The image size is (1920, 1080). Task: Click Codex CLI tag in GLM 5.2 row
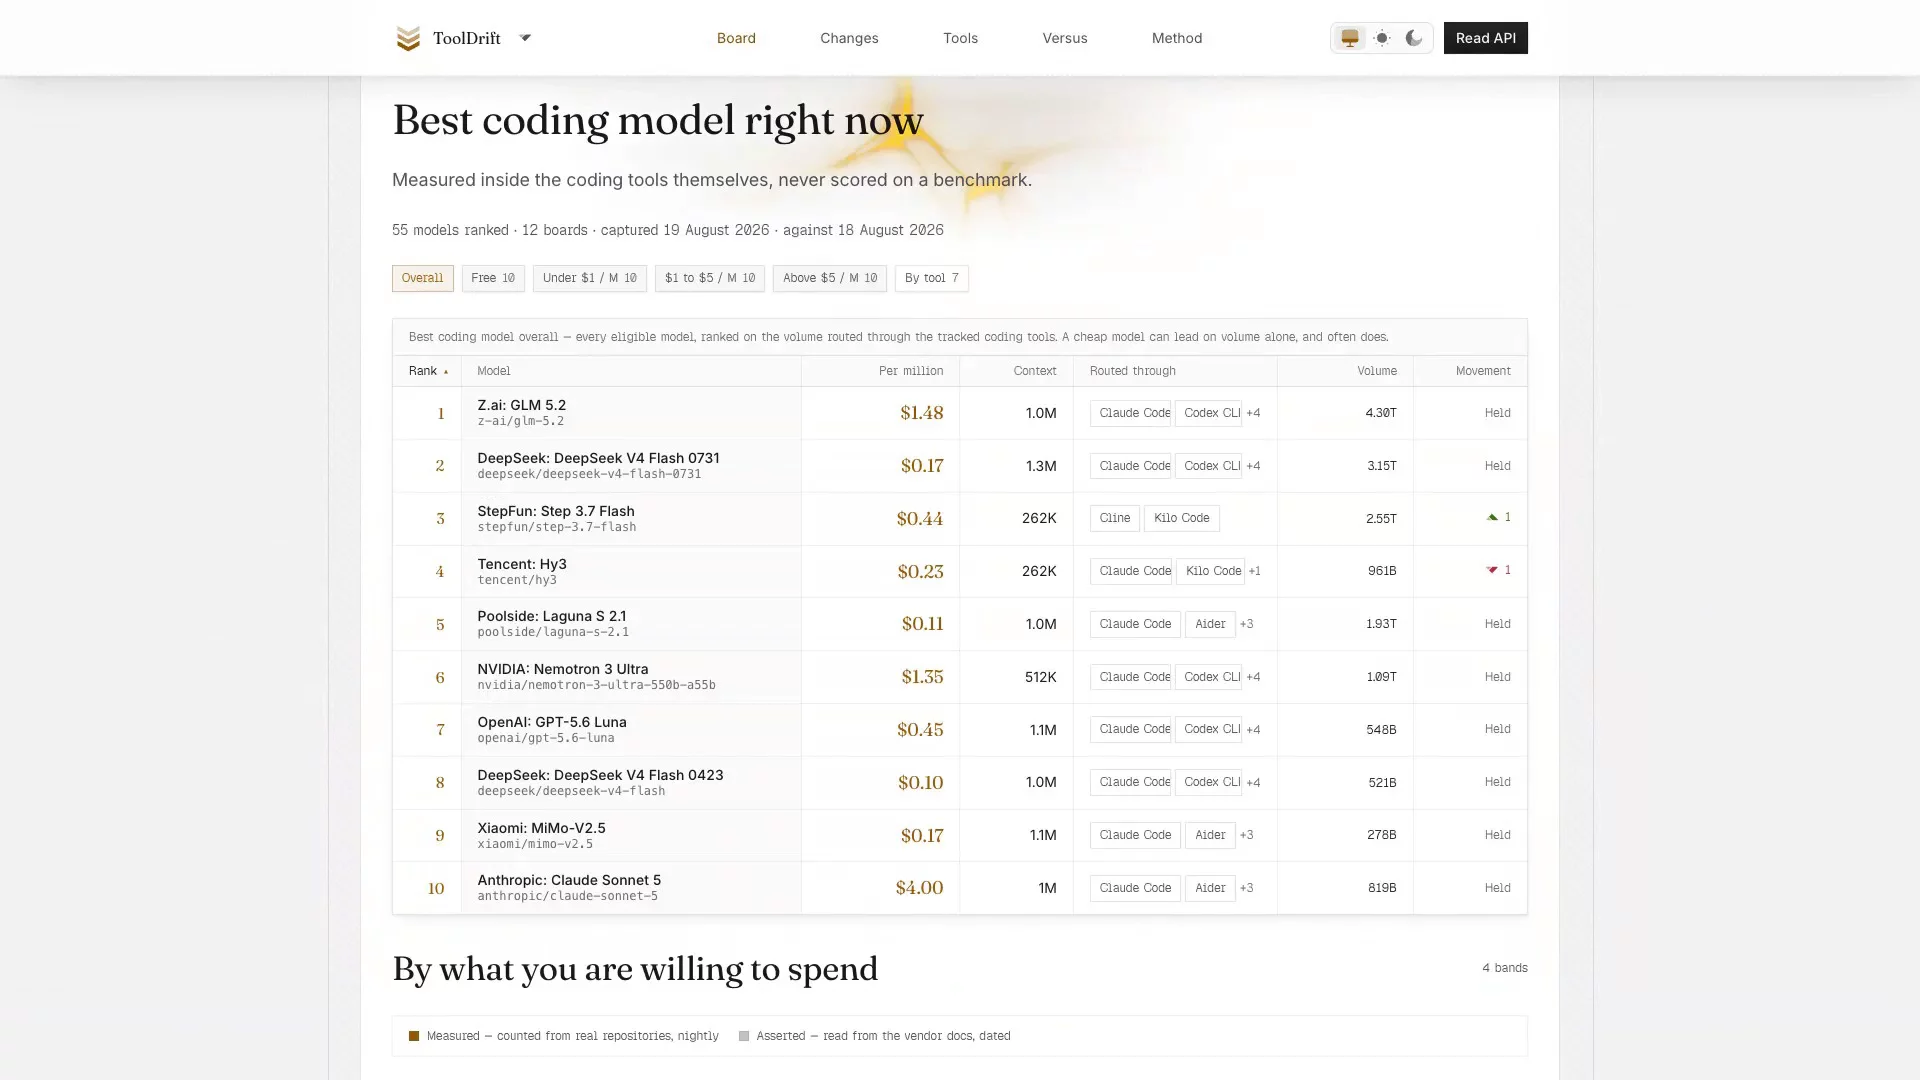pyautogui.click(x=1208, y=413)
